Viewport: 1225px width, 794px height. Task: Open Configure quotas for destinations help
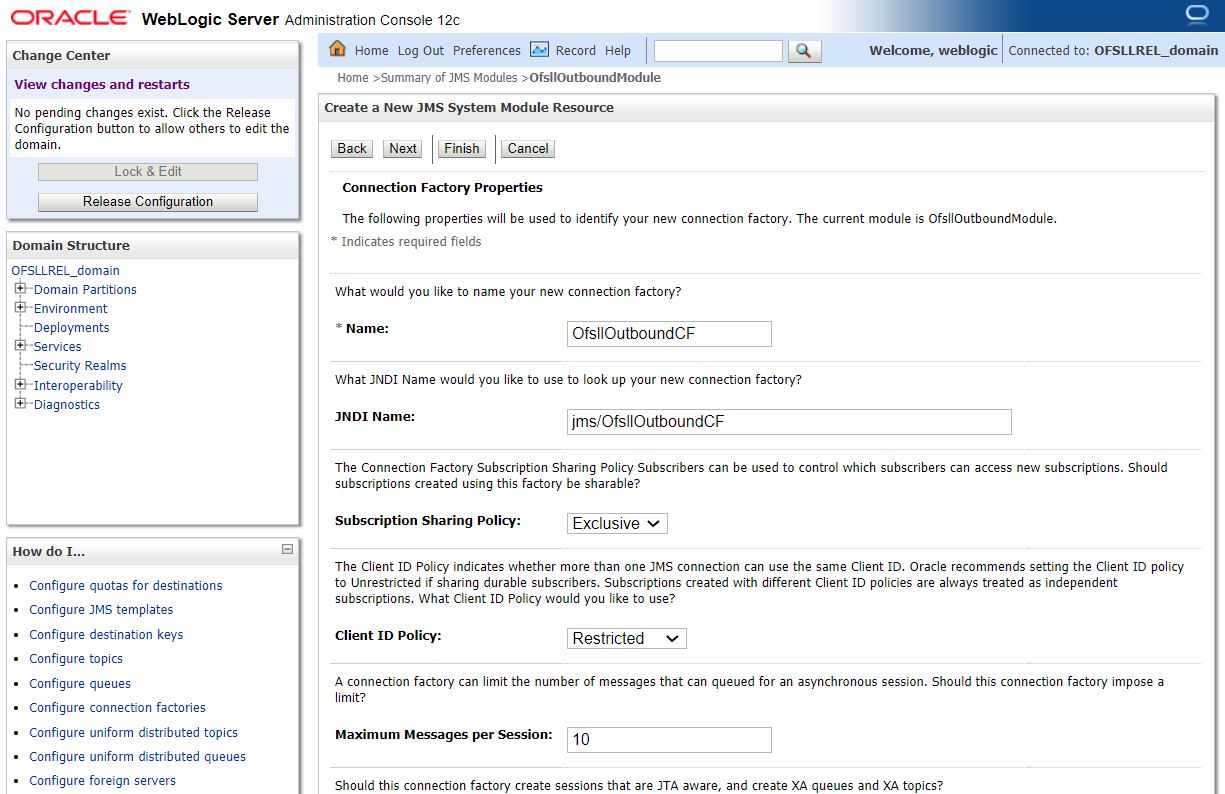[126, 585]
